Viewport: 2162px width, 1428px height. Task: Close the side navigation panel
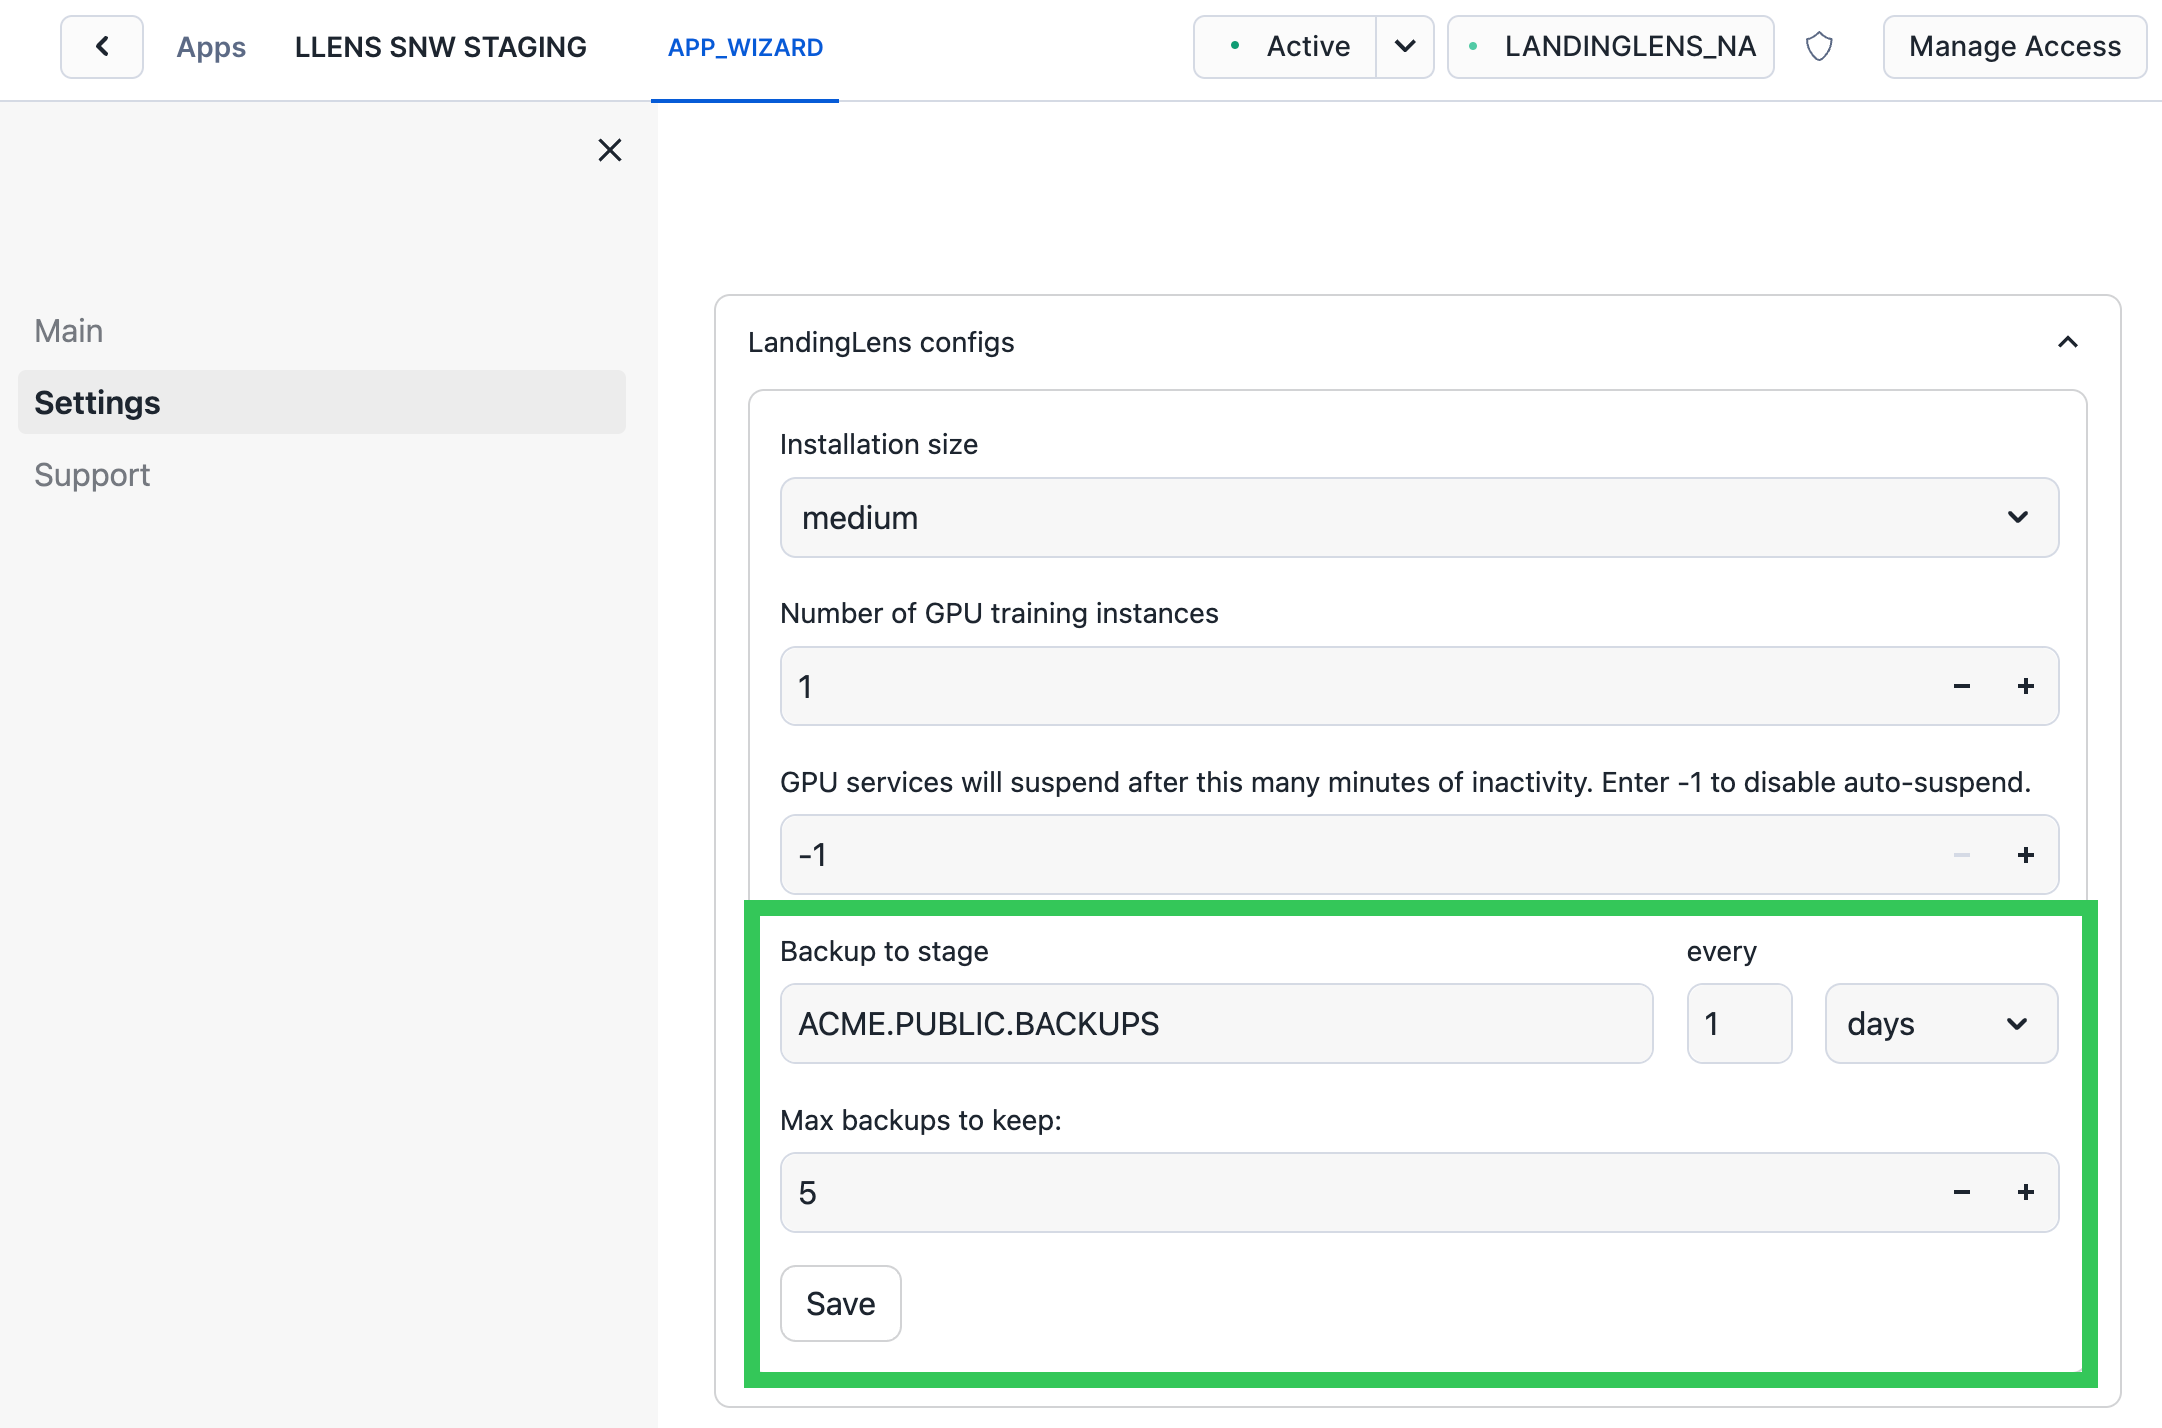[609, 150]
